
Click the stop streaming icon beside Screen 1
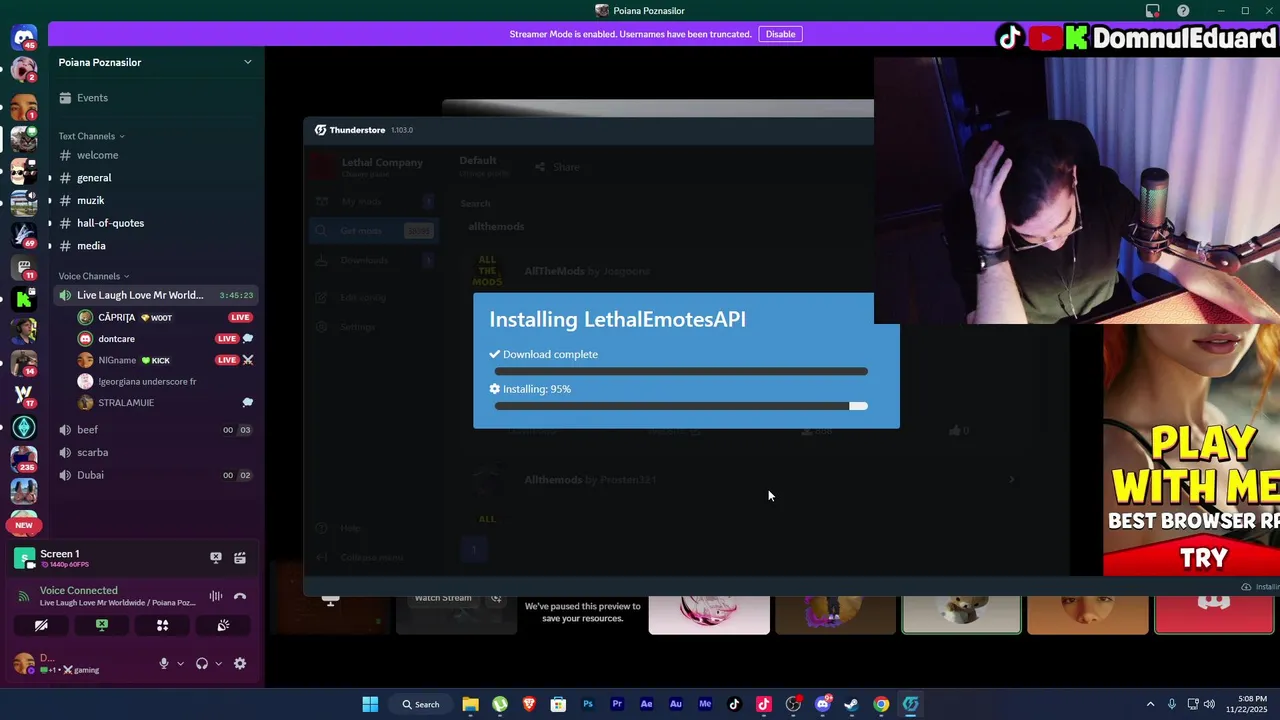click(x=215, y=558)
